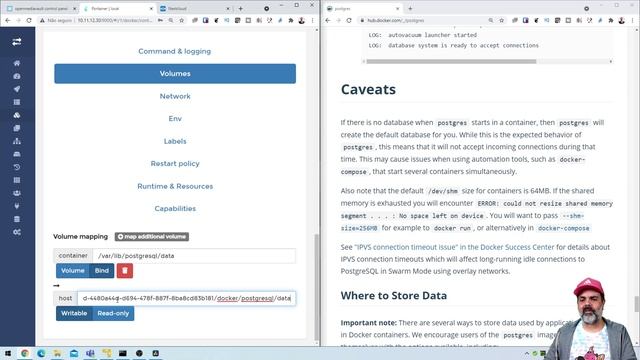Click the Where to Store Data heading
Screen dimensions: 640x360
393,296
